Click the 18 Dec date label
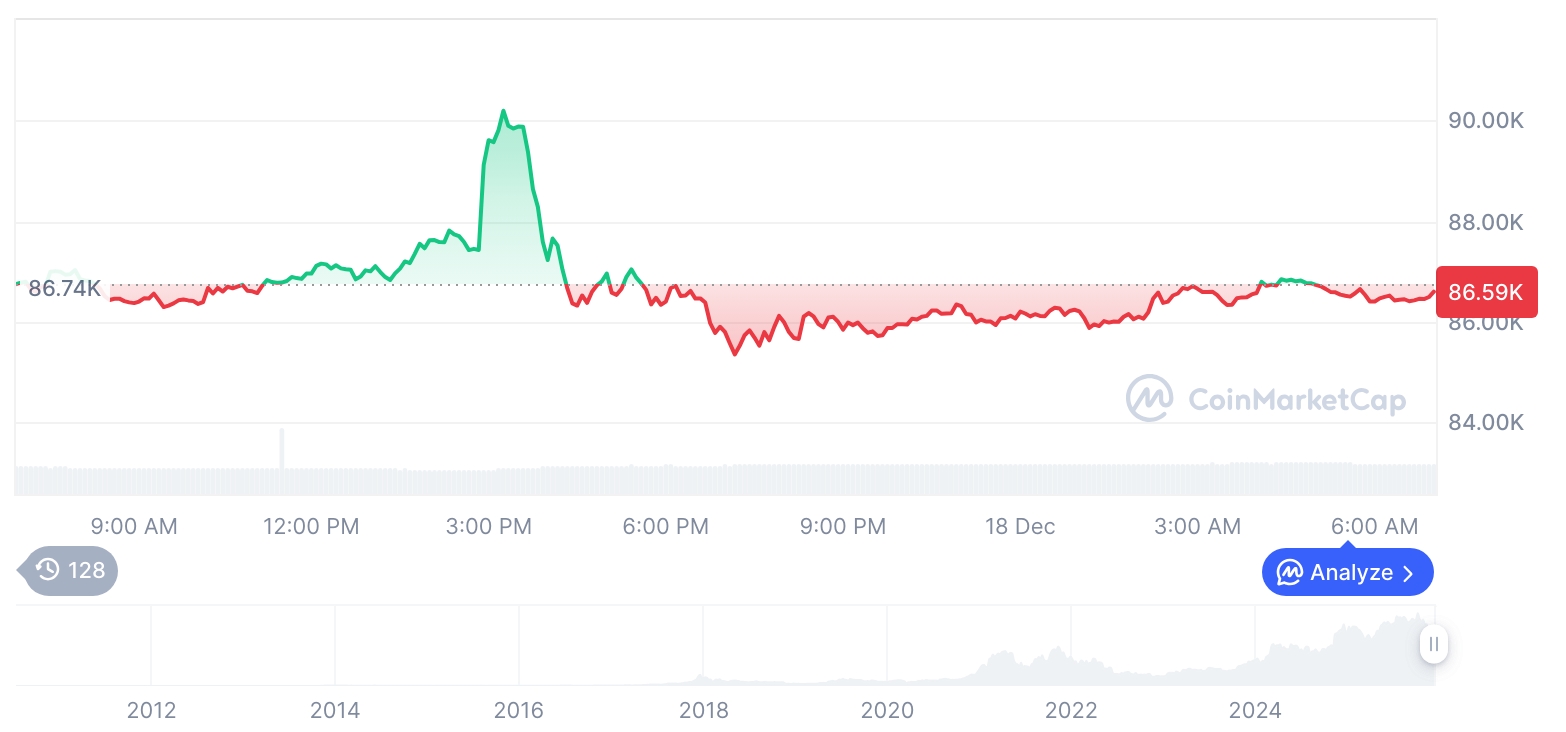Screen dimensions: 1566x732 [x=1020, y=526]
